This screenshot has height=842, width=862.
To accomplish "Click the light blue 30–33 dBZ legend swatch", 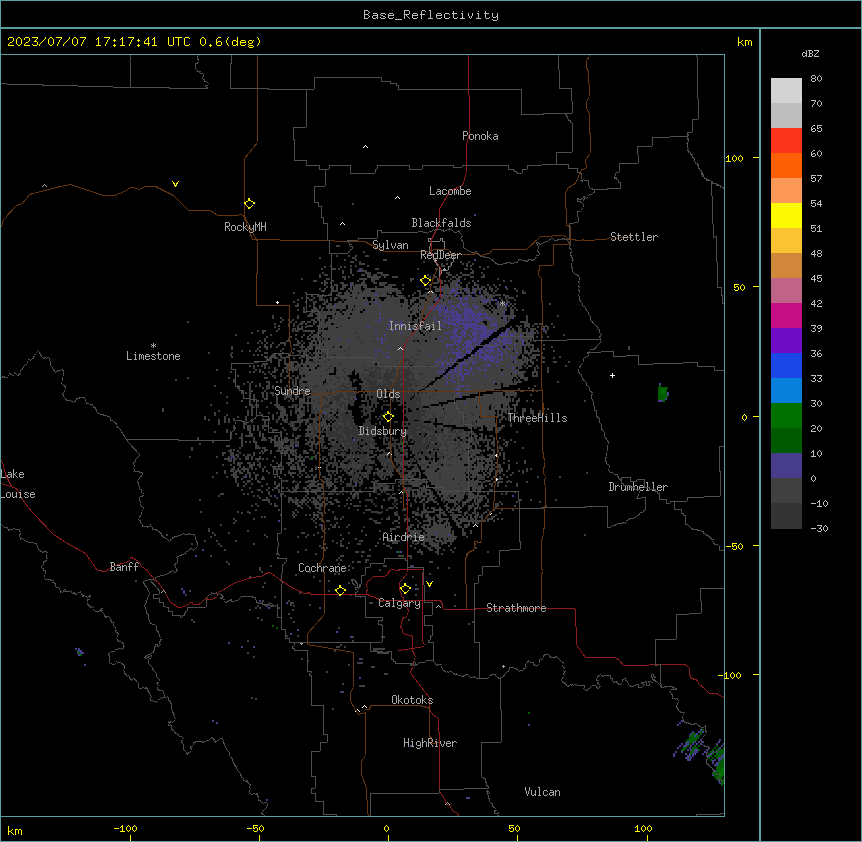I will point(786,391).
